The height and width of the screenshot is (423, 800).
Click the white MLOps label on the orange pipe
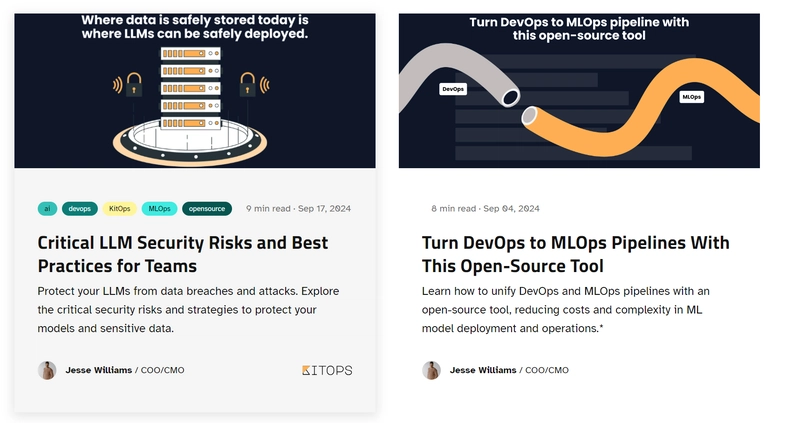coord(691,97)
